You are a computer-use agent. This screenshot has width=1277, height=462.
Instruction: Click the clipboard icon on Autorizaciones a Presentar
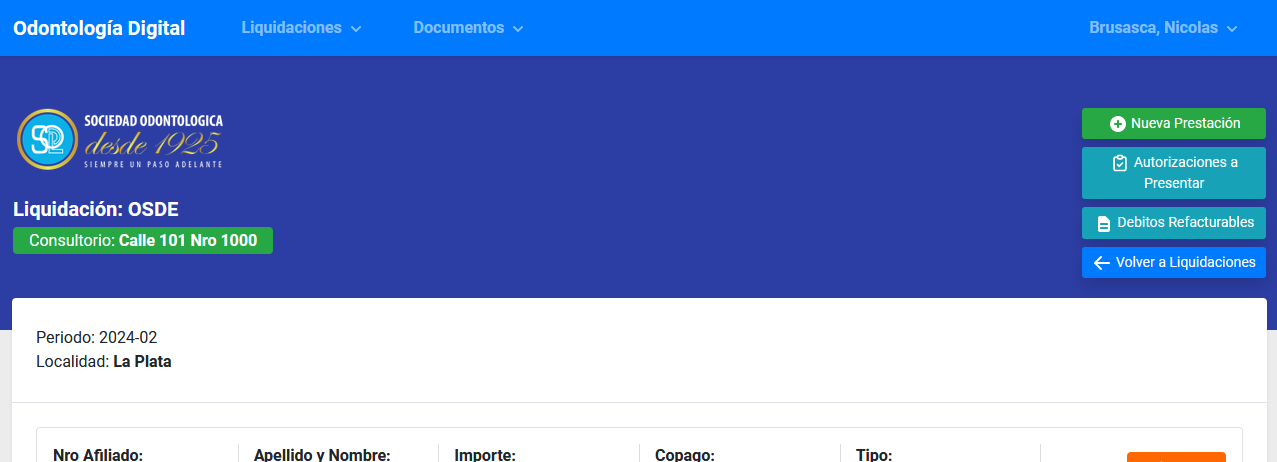1120,163
